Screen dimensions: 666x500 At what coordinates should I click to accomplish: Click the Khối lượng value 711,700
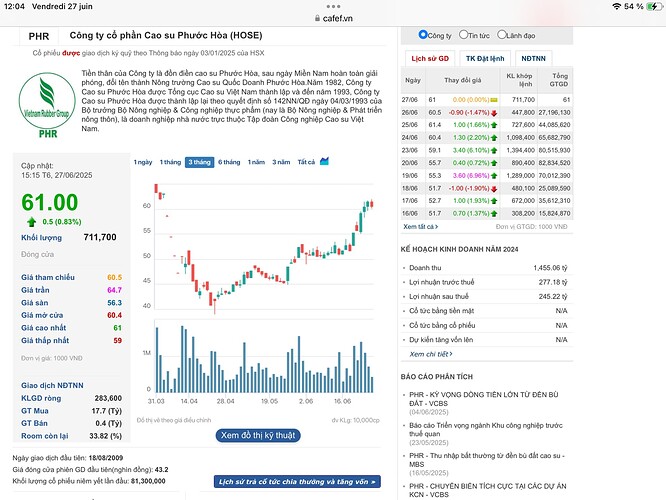[100, 237]
